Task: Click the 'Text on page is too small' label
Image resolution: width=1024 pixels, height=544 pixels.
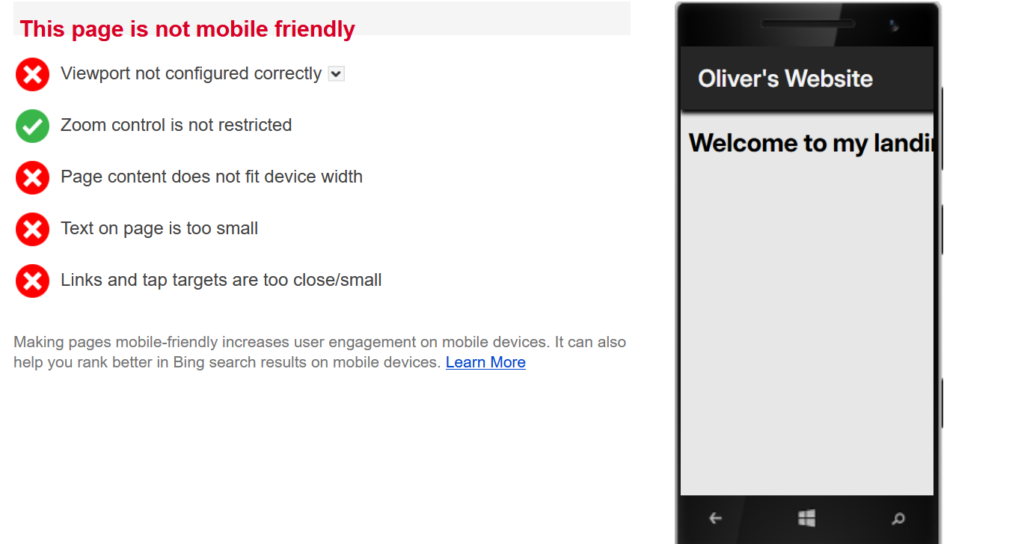Action: point(159,228)
